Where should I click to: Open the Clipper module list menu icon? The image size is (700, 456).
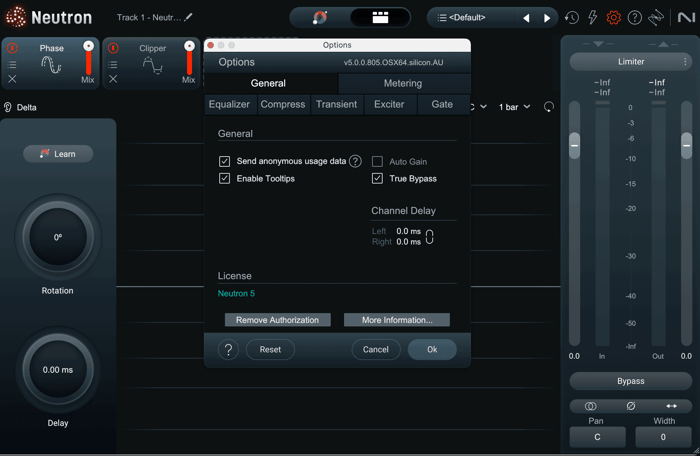(x=113, y=65)
